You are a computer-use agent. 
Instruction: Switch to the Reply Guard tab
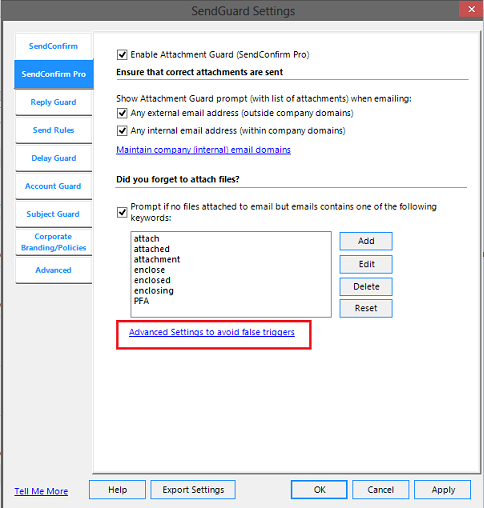point(53,102)
